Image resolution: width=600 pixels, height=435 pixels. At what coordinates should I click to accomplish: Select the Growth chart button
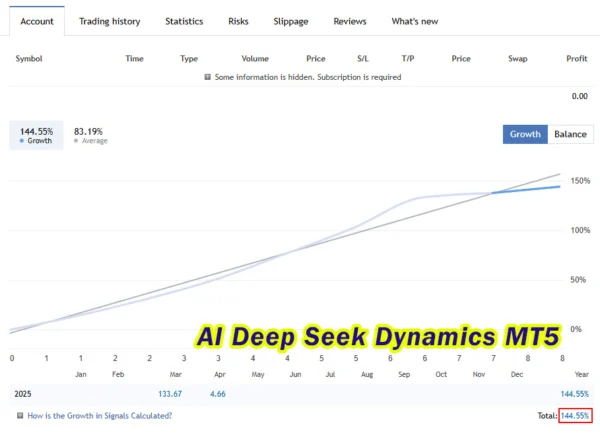(x=525, y=134)
